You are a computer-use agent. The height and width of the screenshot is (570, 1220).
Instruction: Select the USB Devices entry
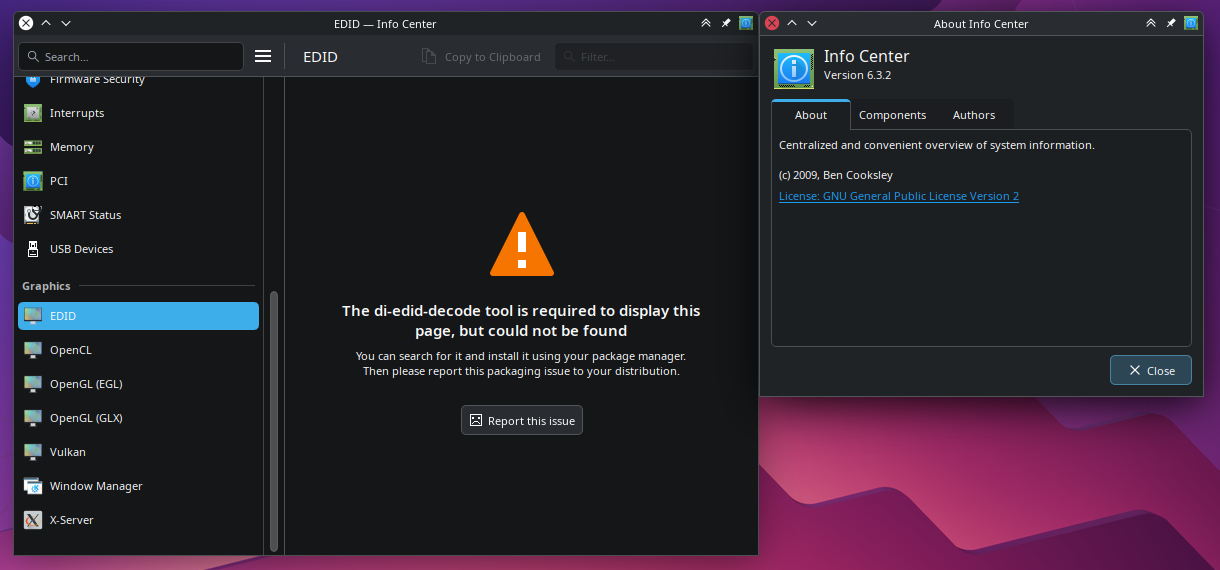click(x=138, y=249)
